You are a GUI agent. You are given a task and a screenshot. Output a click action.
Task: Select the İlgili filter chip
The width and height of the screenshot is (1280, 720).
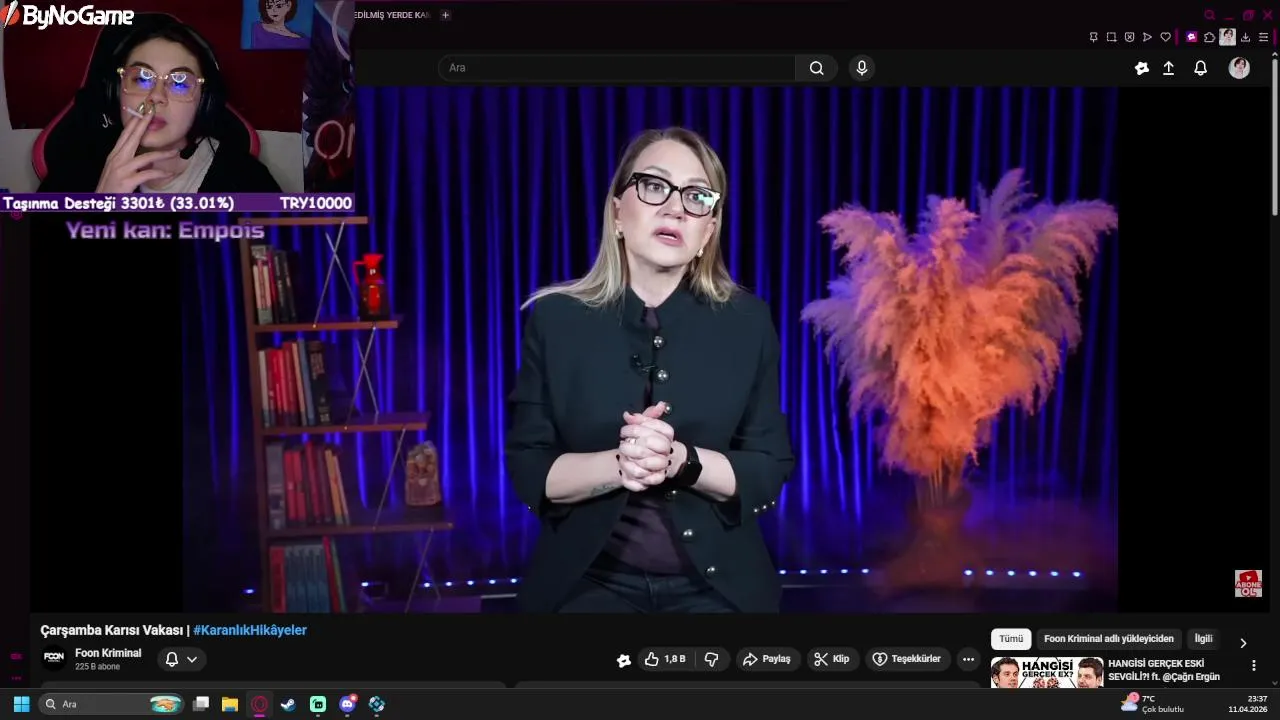coord(1203,639)
